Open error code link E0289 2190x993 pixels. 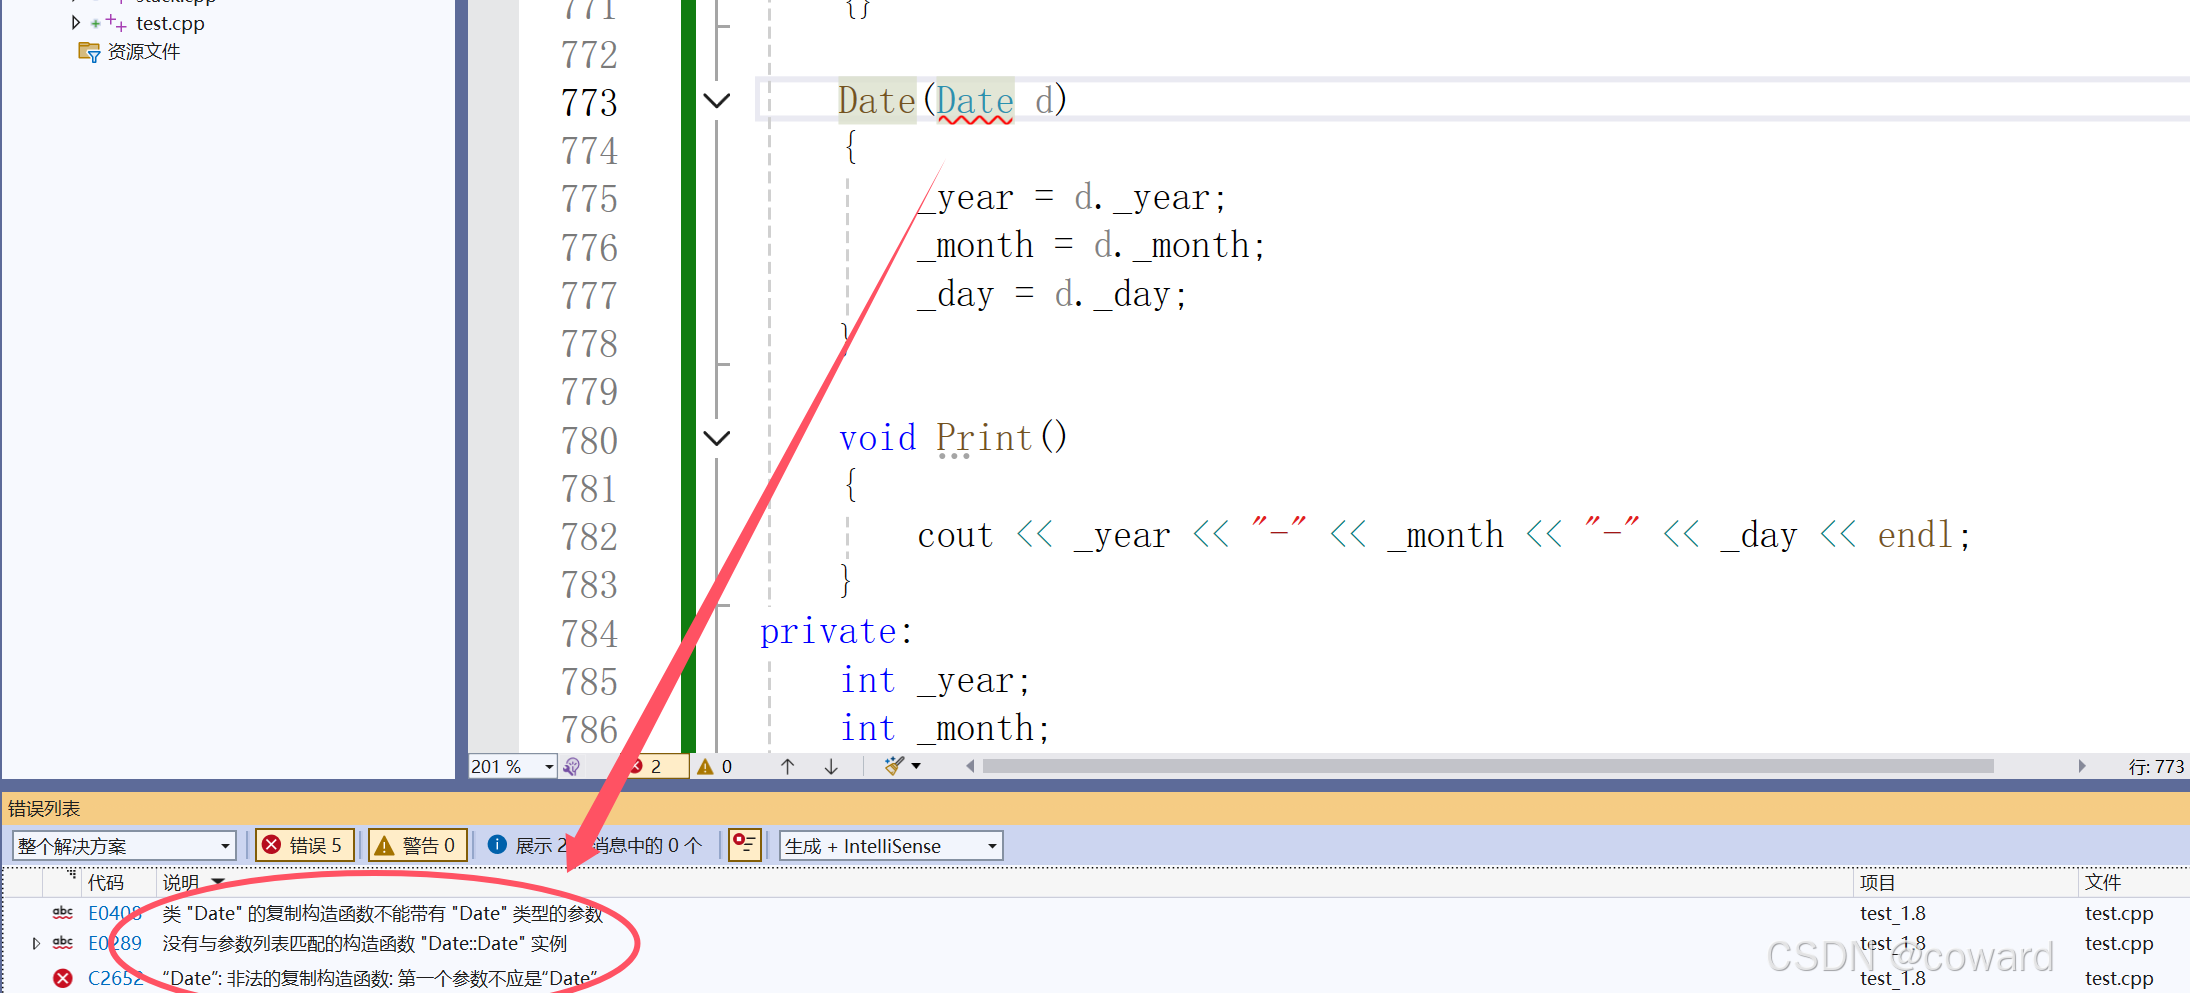click(x=115, y=943)
